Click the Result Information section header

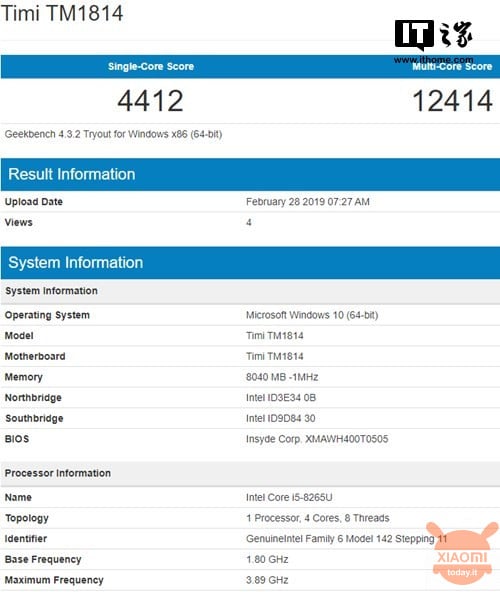click(250, 174)
